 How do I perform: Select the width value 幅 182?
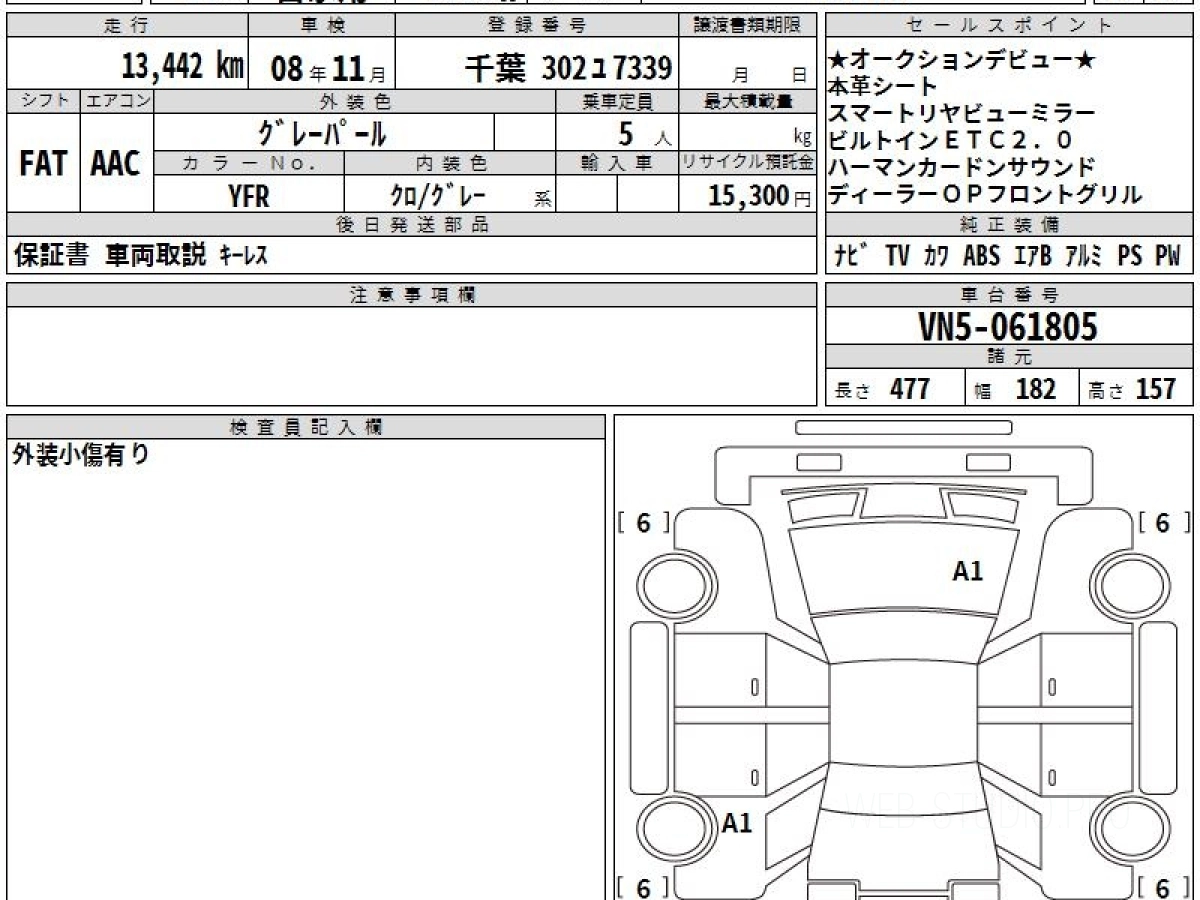[x=1016, y=389]
